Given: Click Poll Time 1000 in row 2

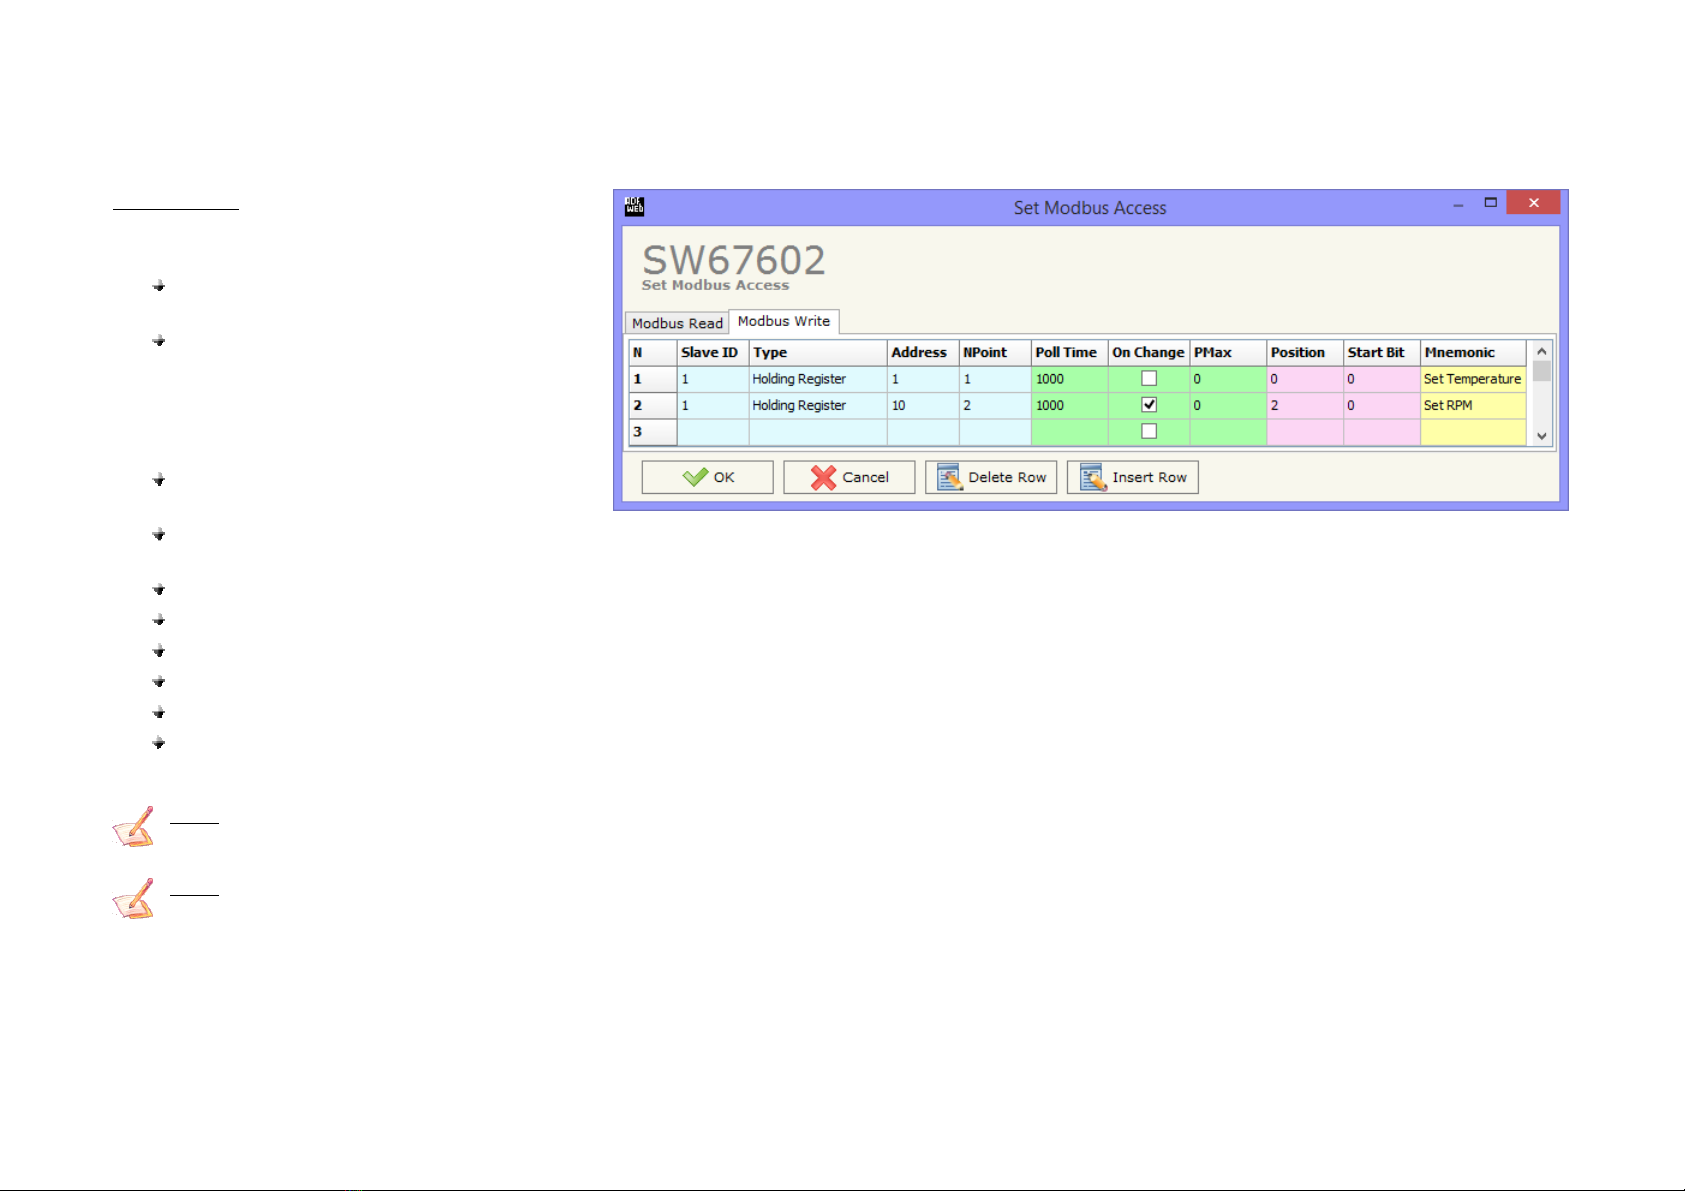Looking at the screenshot, I should pos(1069,405).
